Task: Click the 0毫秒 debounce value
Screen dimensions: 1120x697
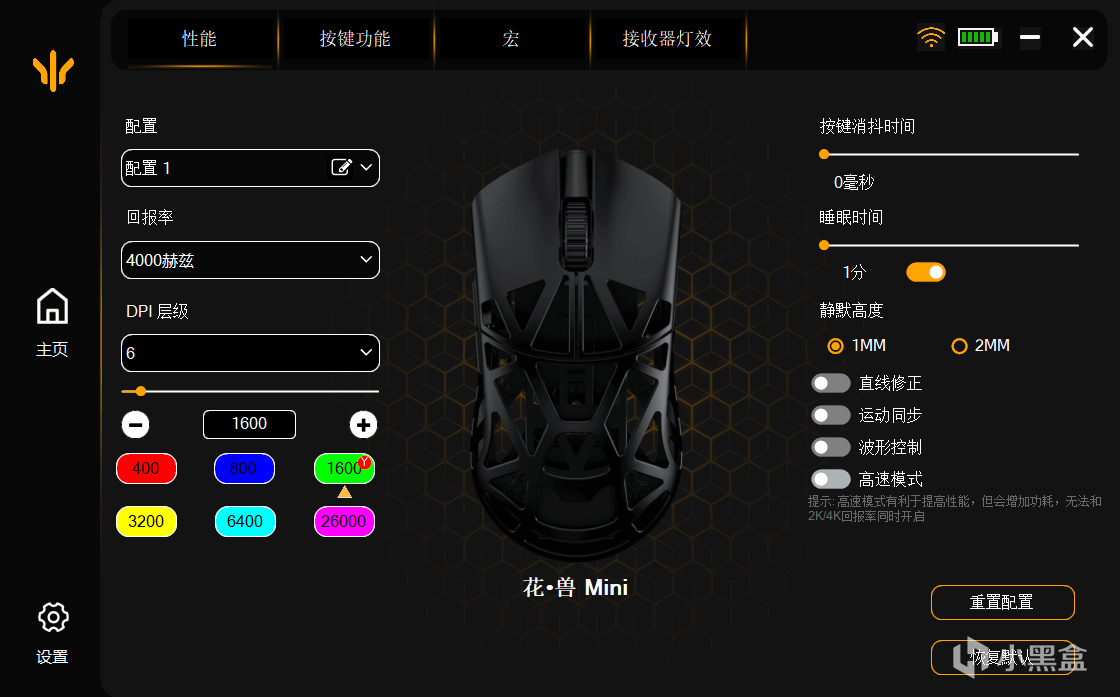Action: (x=854, y=182)
